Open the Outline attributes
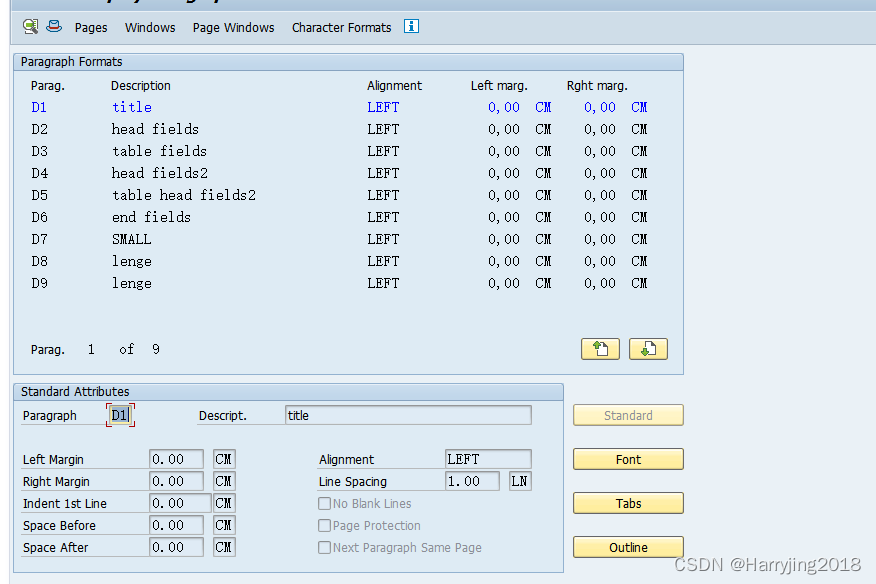876x584 pixels. pos(628,547)
